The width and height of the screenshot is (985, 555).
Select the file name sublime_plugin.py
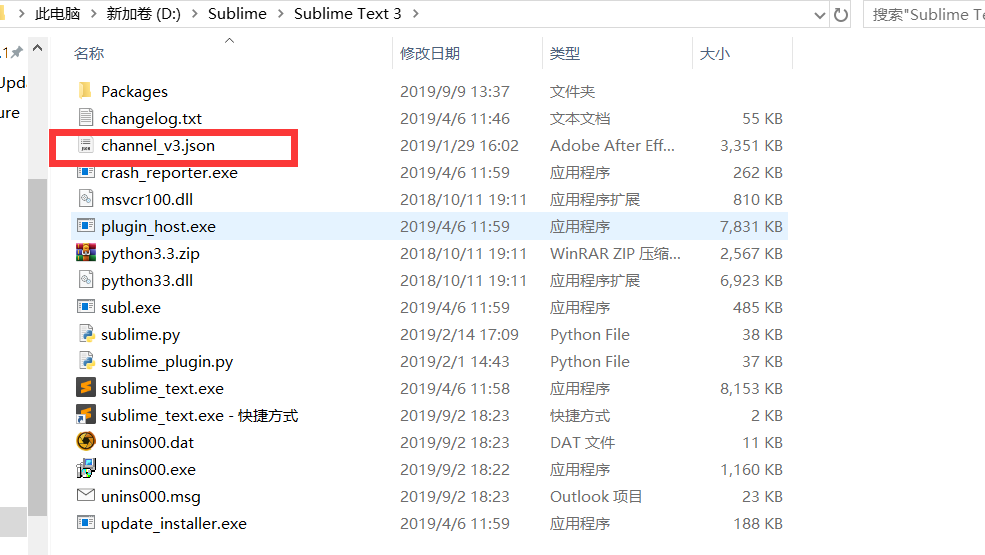pyautogui.click(x=167, y=362)
